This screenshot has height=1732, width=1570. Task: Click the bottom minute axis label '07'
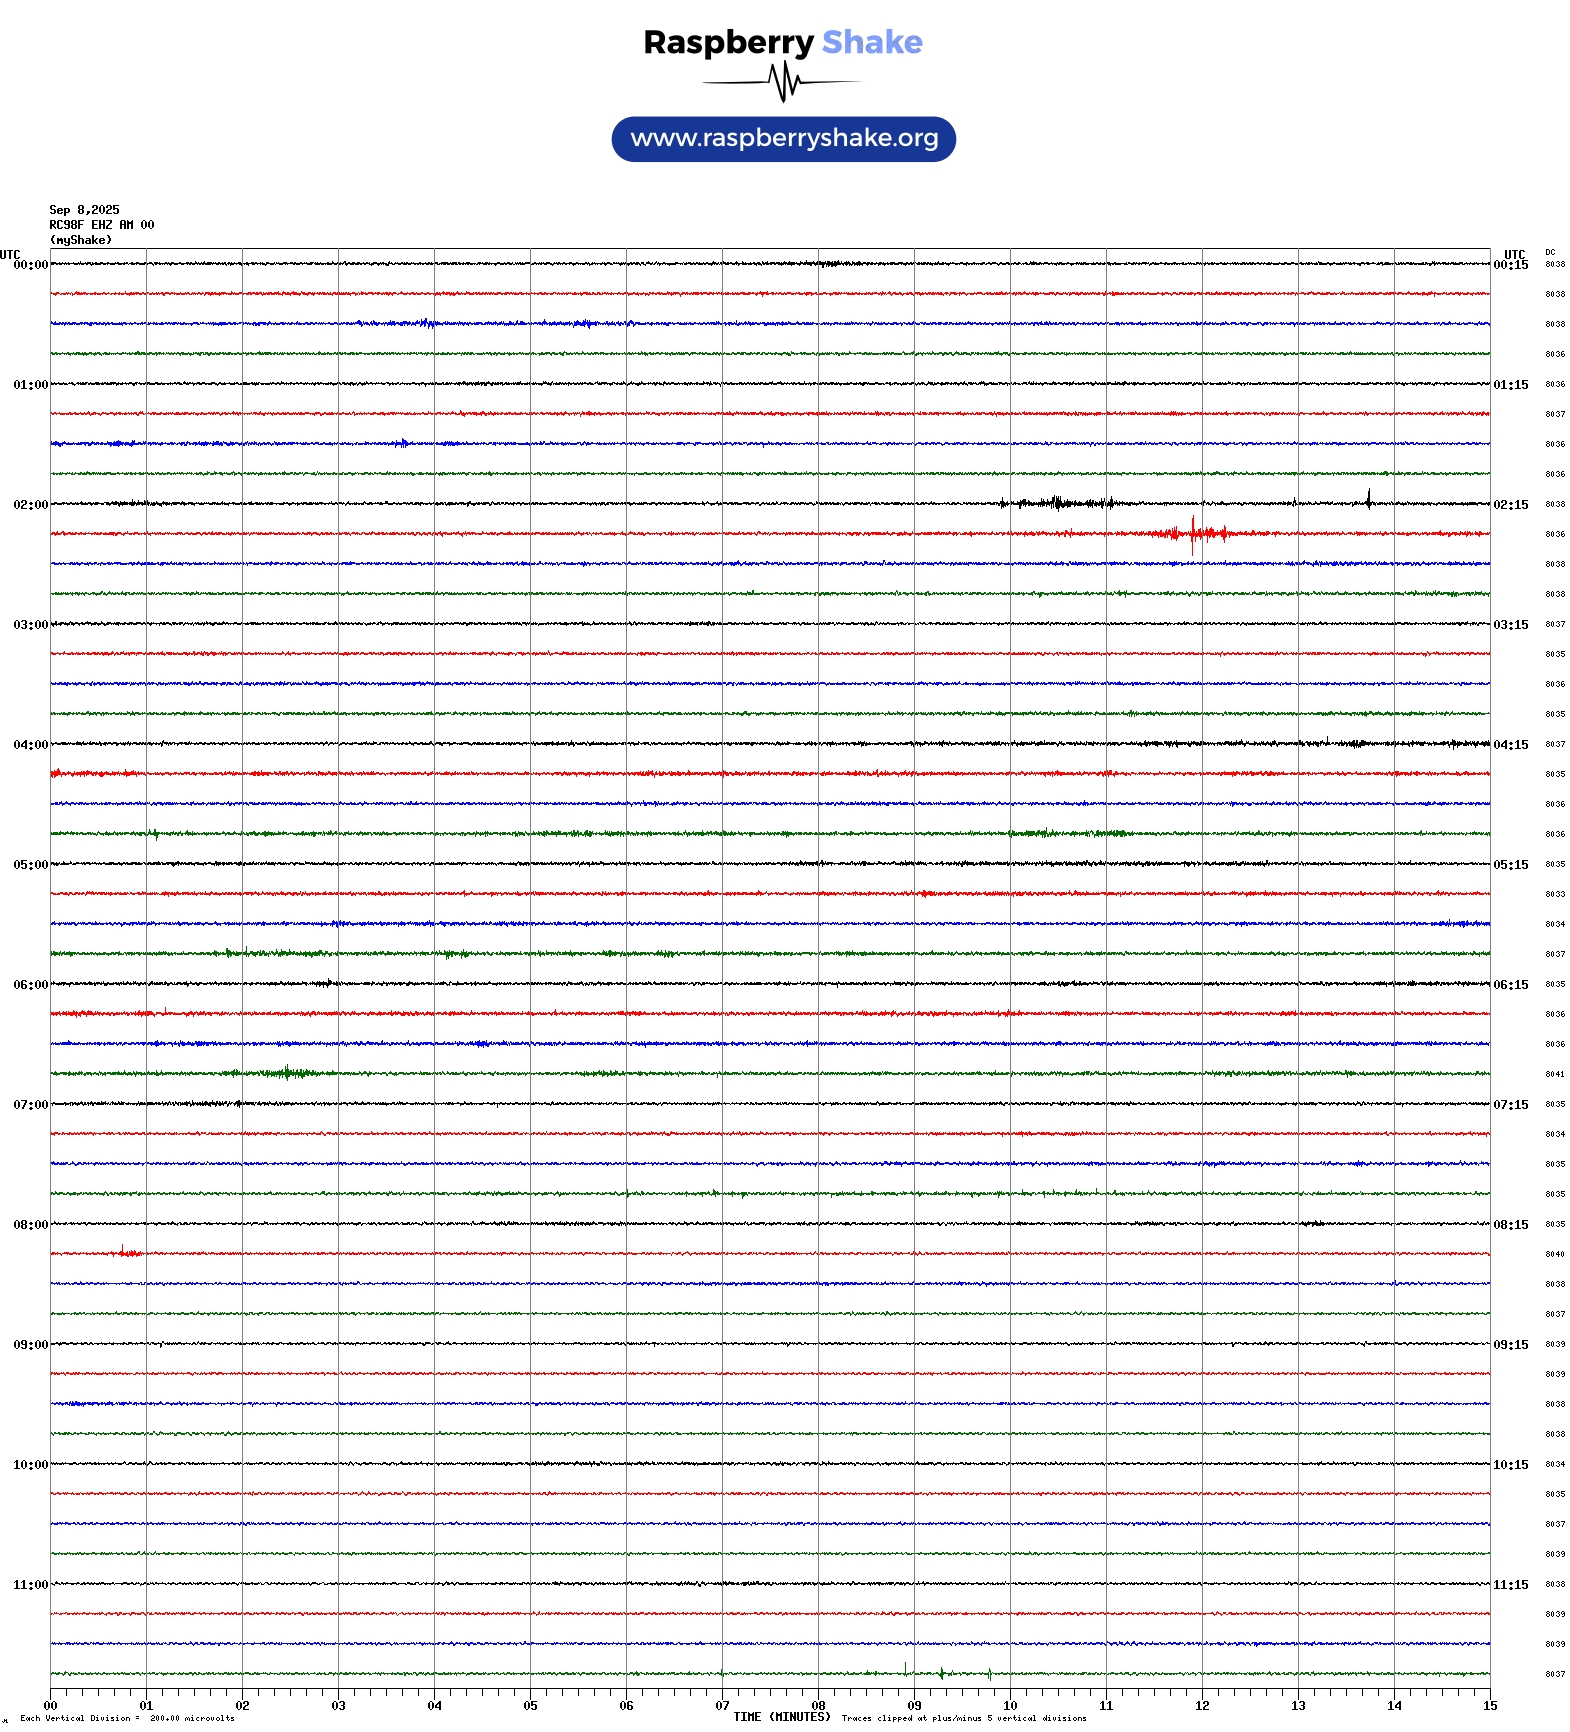(722, 1706)
